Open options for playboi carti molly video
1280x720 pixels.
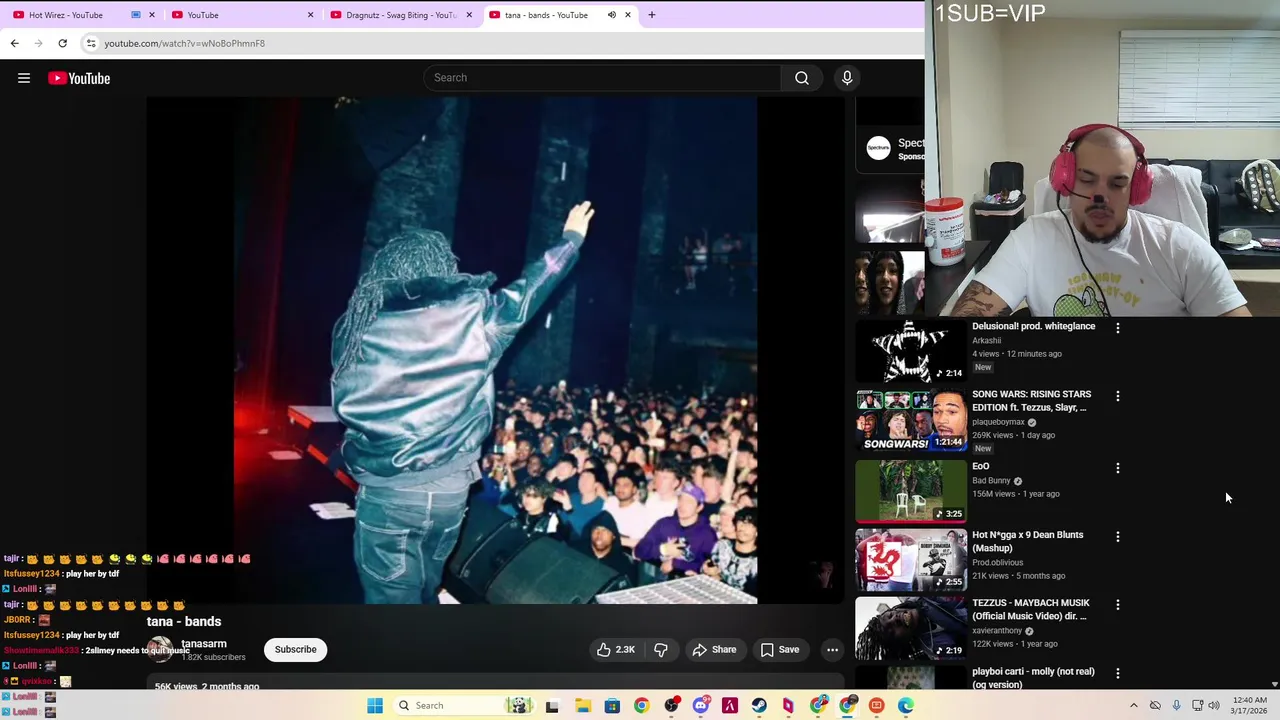click(1118, 674)
